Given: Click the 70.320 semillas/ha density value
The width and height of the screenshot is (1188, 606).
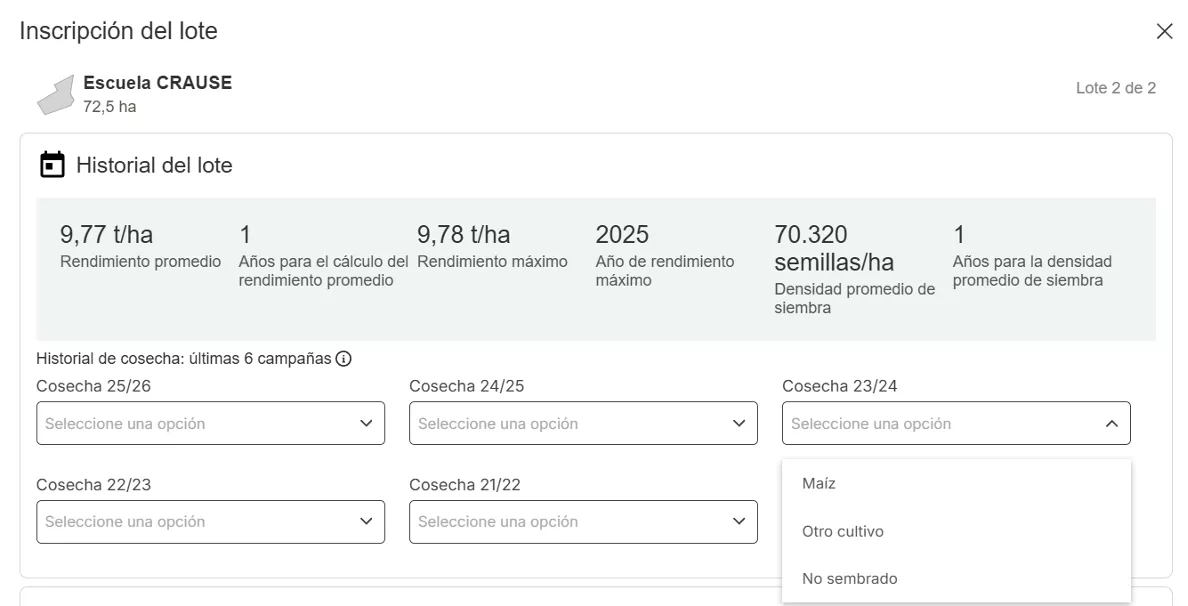Looking at the screenshot, I should pyautogui.click(x=834, y=248).
